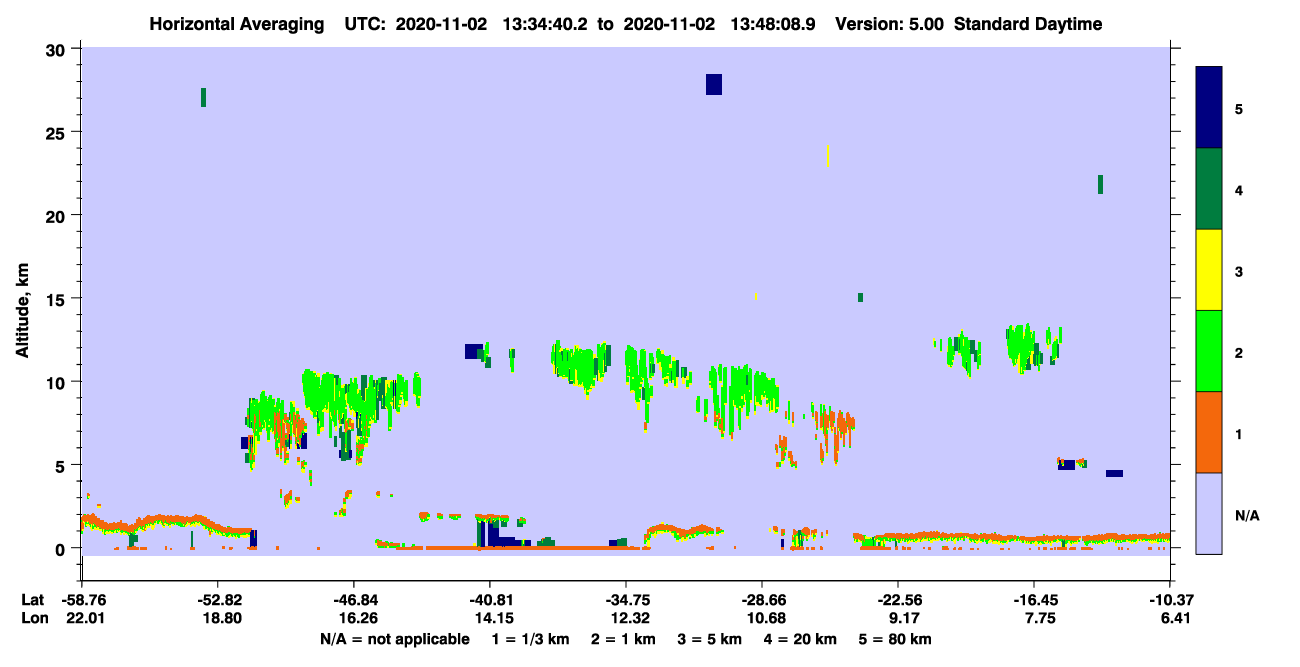This screenshot has height=667, width=1300.
Task: Click latitude value -22.56
Action: (x=898, y=600)
